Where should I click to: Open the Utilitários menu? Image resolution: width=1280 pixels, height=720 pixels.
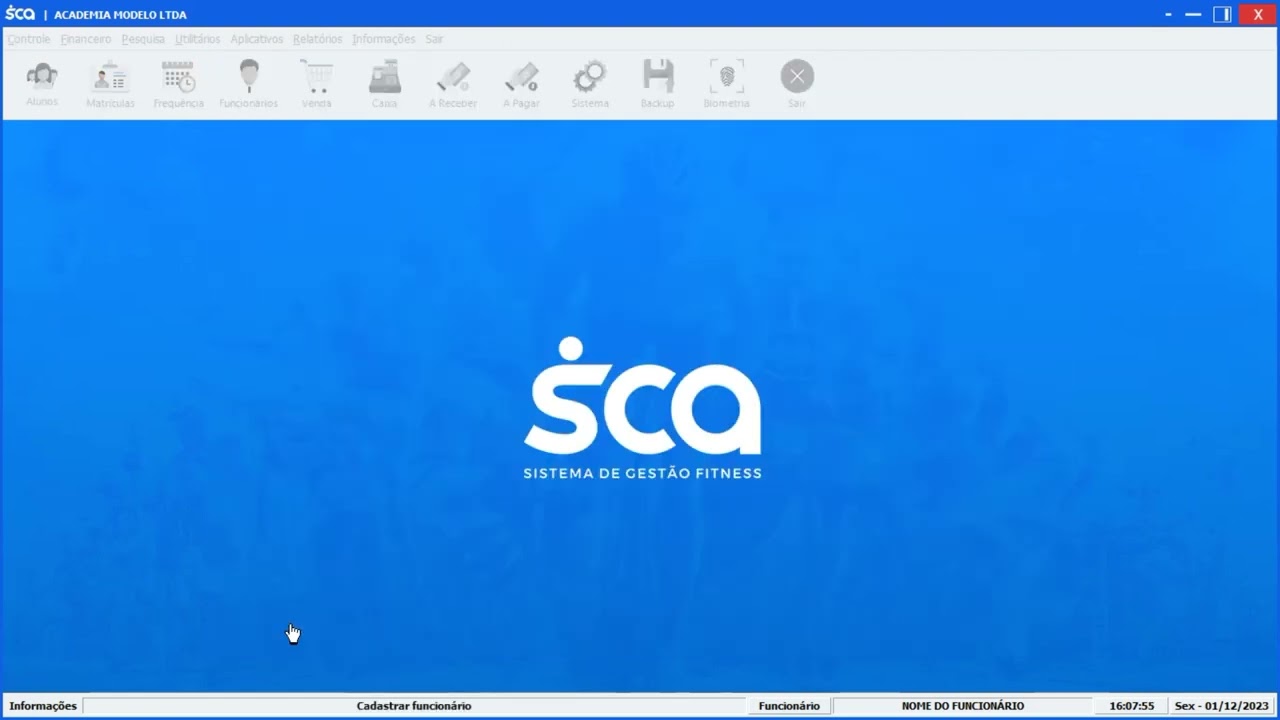click(197, 39)
